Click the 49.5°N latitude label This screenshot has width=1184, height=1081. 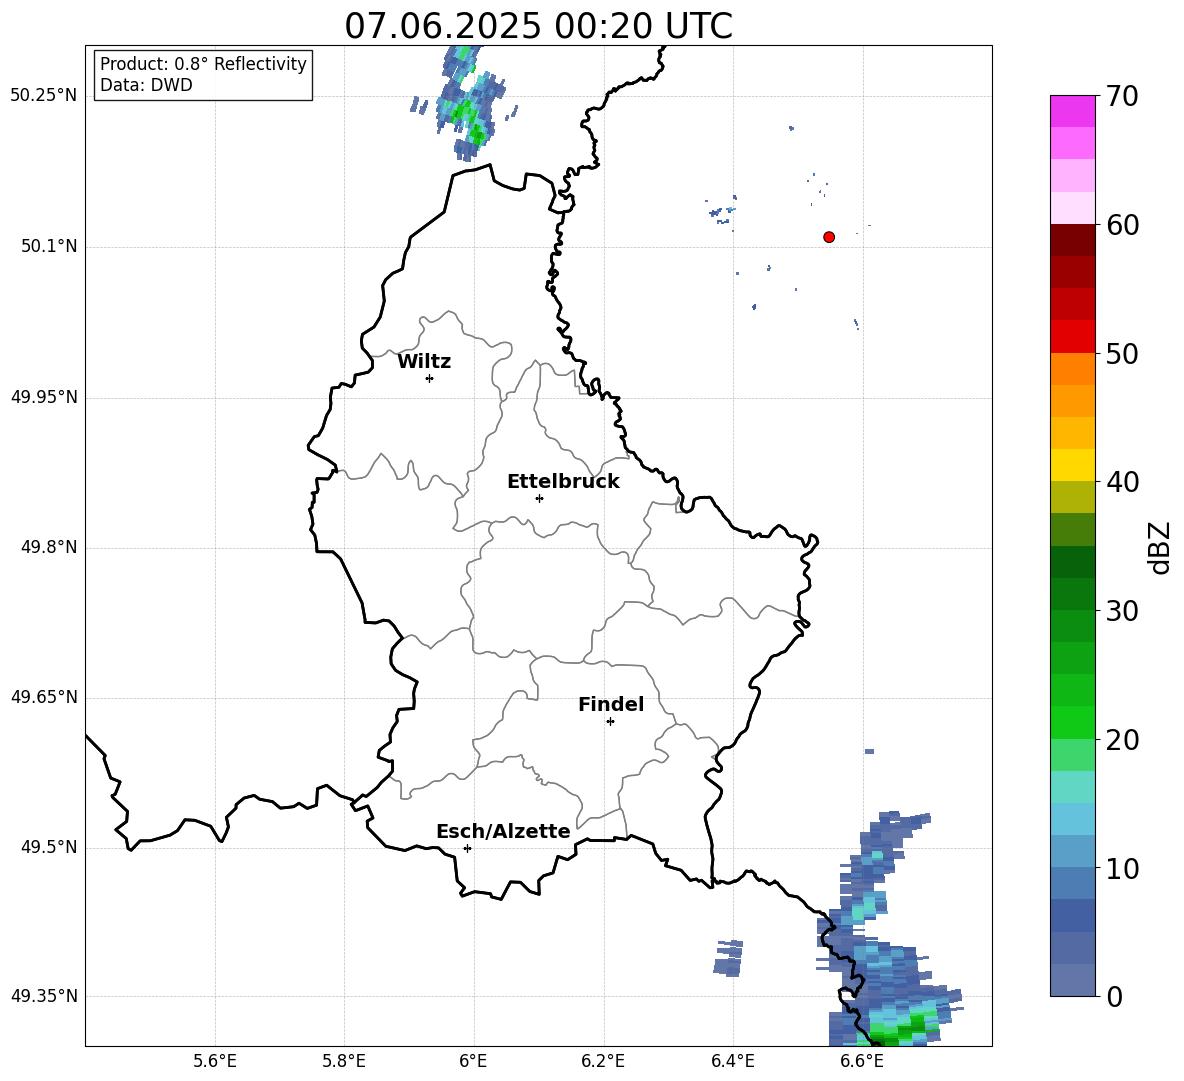(x=49, y=847)
